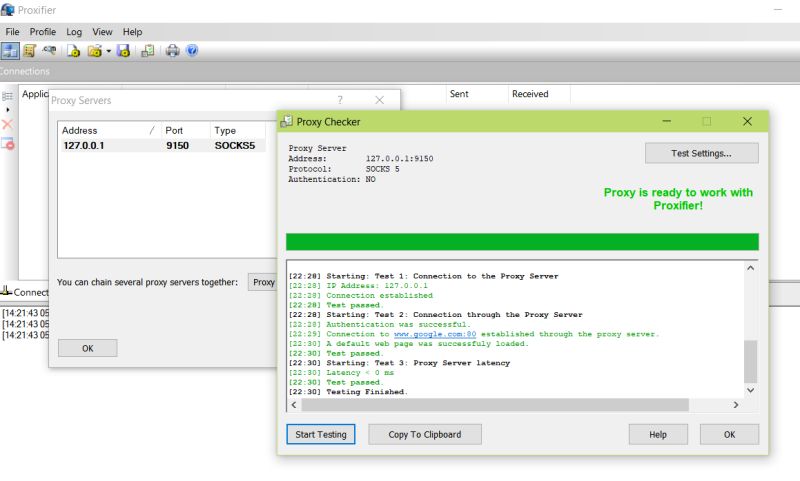Click OK in the Proxy Checker window
The image size is (800, 481).
pyautogui.click(x=730, y=434)
